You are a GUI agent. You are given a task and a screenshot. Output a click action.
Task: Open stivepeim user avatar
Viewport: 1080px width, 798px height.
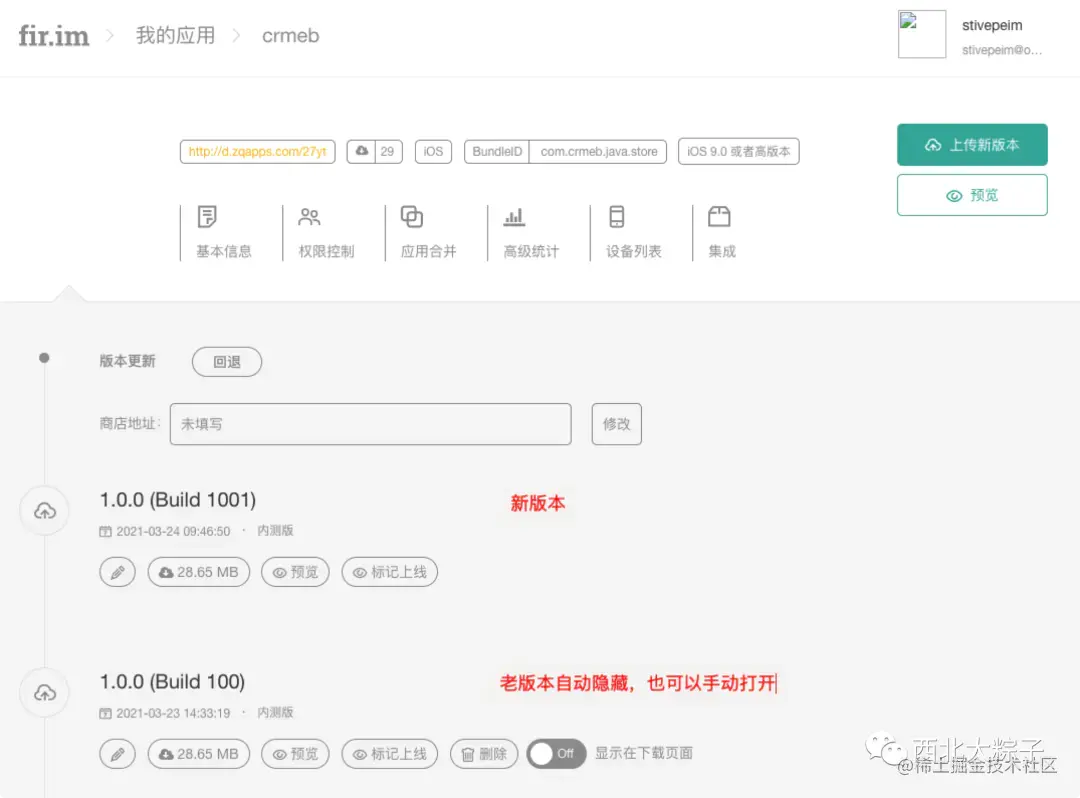coord(922,34)
